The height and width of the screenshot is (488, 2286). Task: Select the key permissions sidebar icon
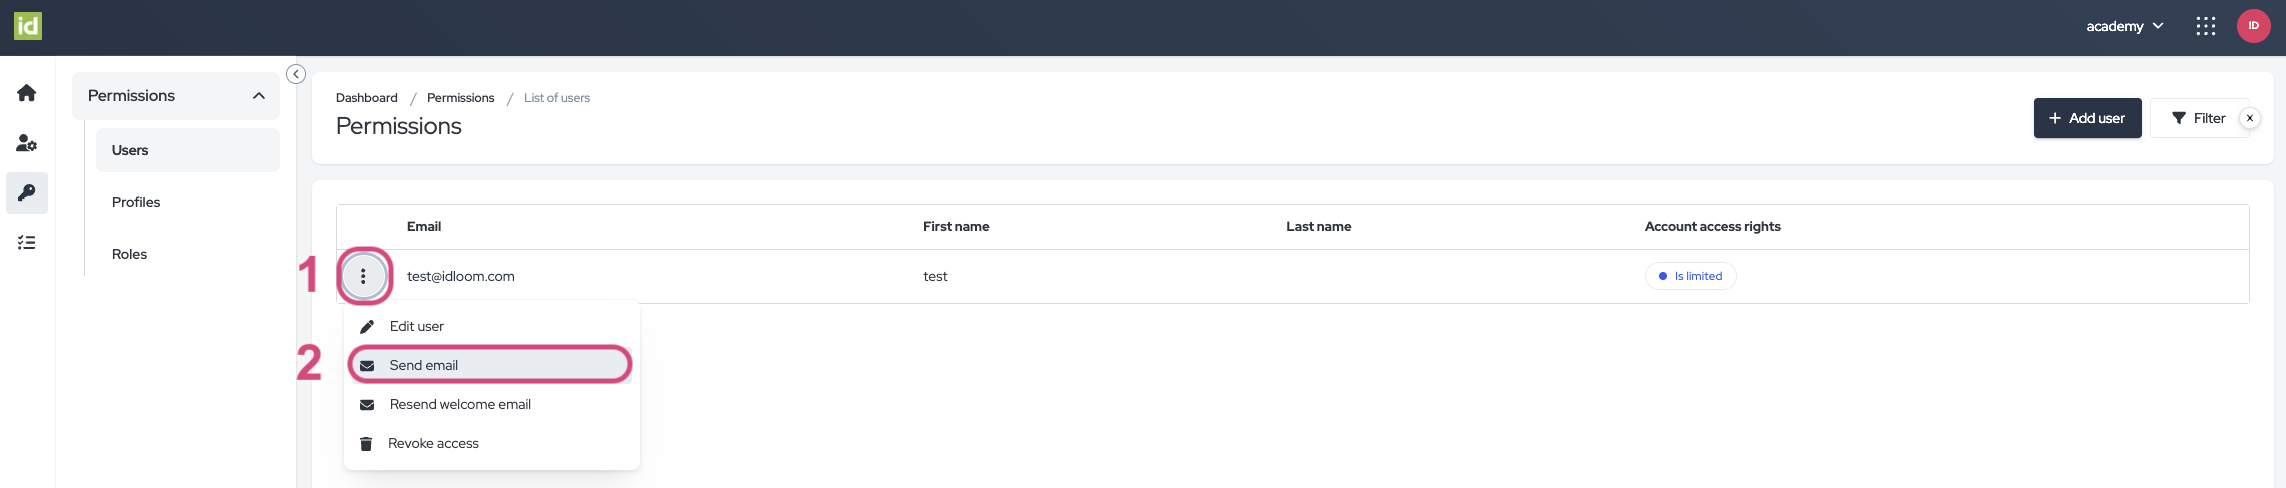click(x=27, y=193)
